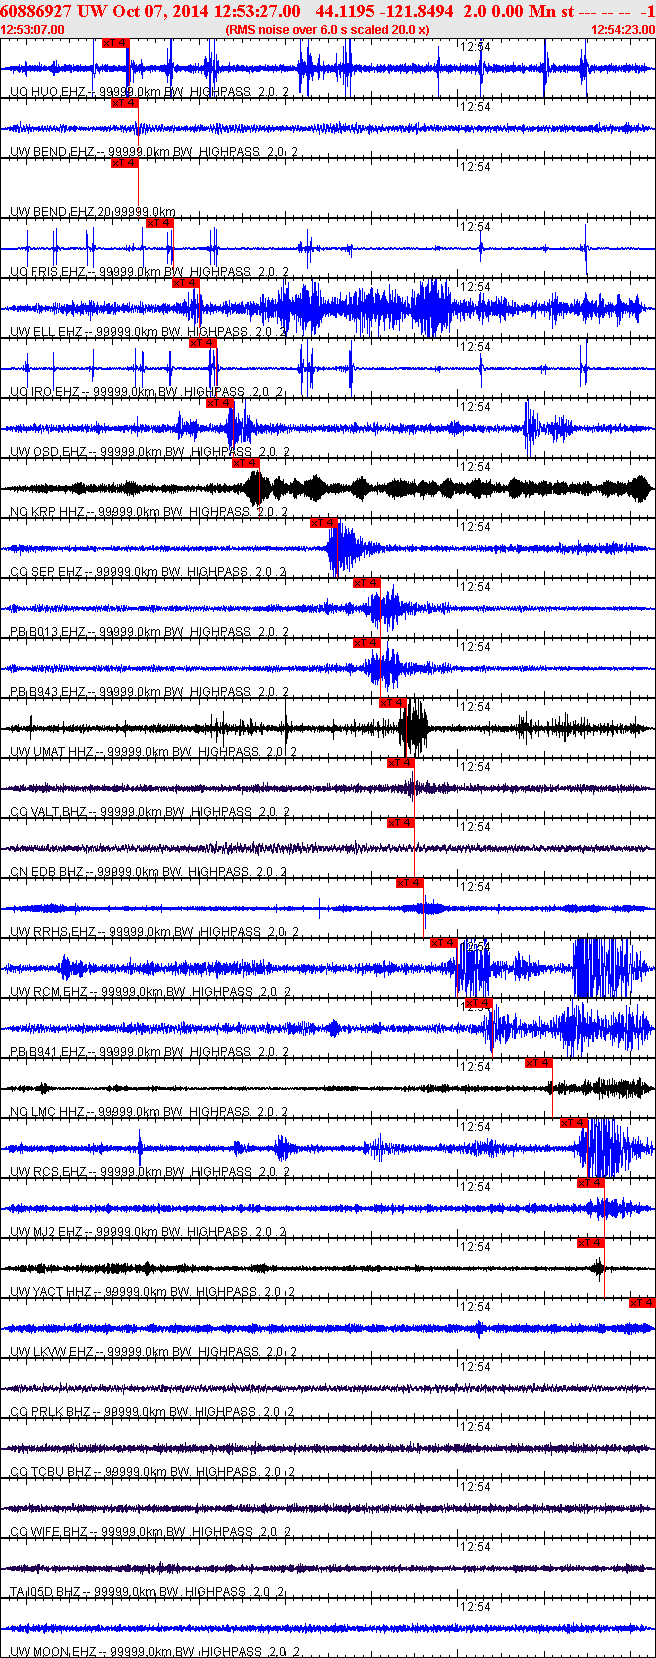Click the coordinates 44.1195 -121.8494
The width and height of the screenshot is (656, 1658).
pyautogui.click(x=384, y=11)
